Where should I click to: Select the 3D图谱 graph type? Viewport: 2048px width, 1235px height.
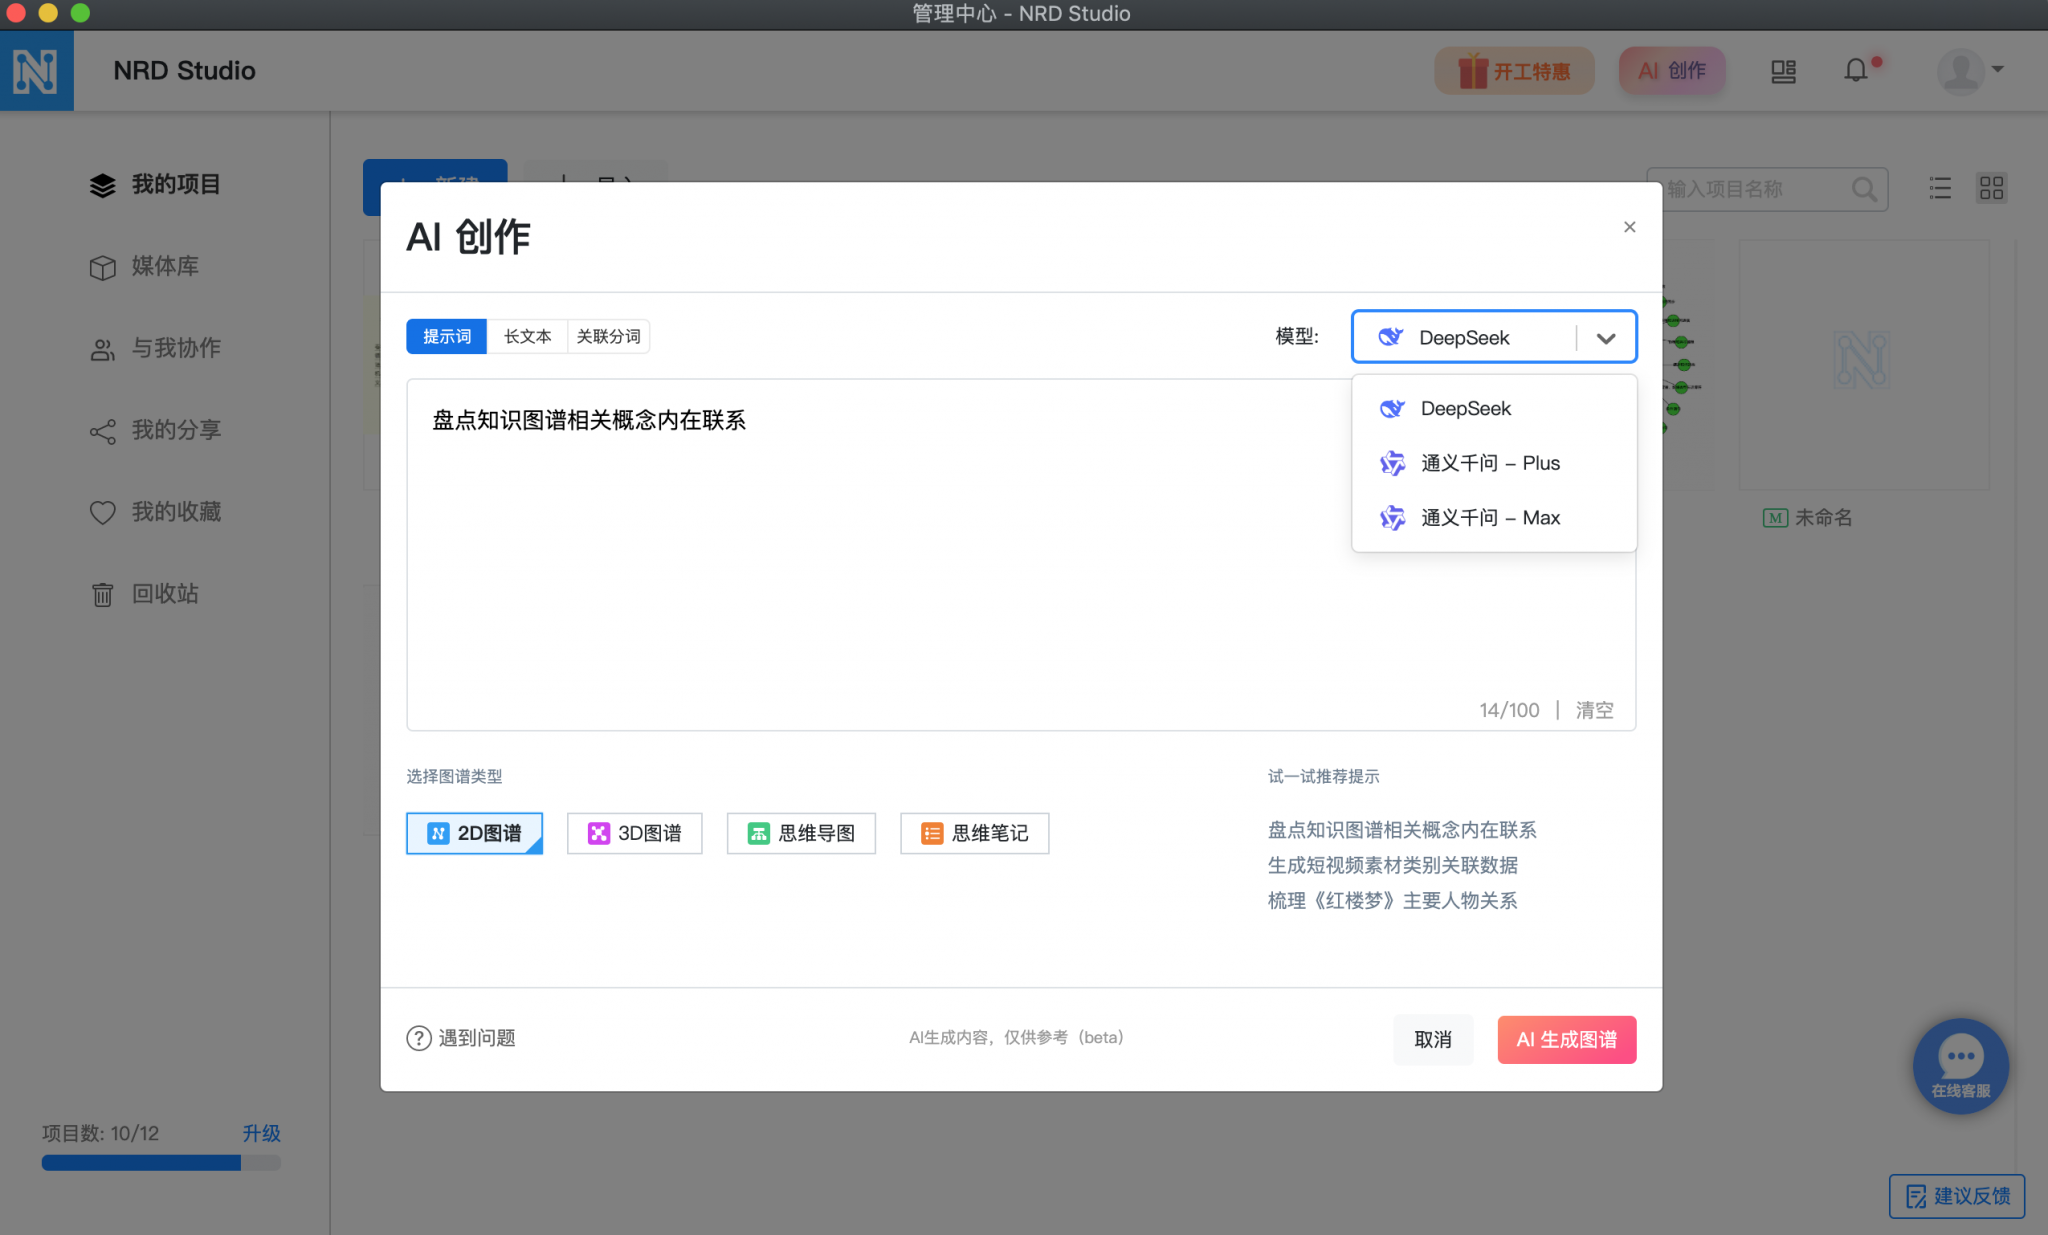pos(634,833)
